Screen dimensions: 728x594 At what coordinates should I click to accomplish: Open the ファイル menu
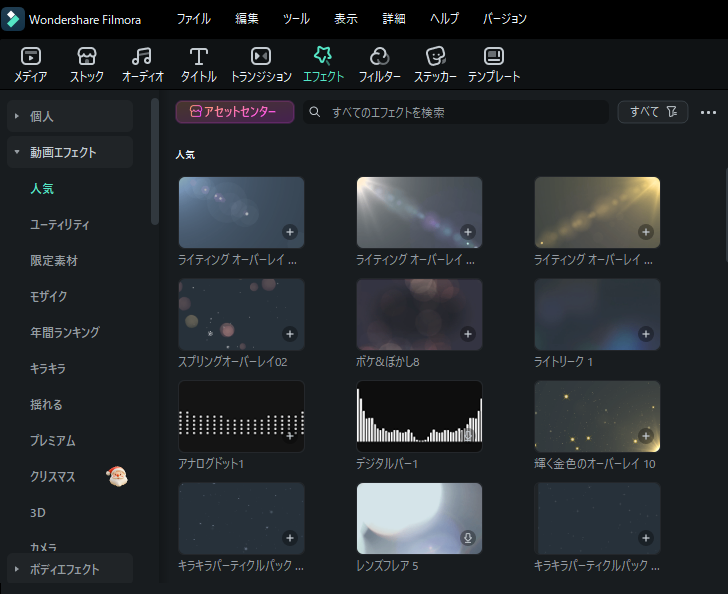194,19
